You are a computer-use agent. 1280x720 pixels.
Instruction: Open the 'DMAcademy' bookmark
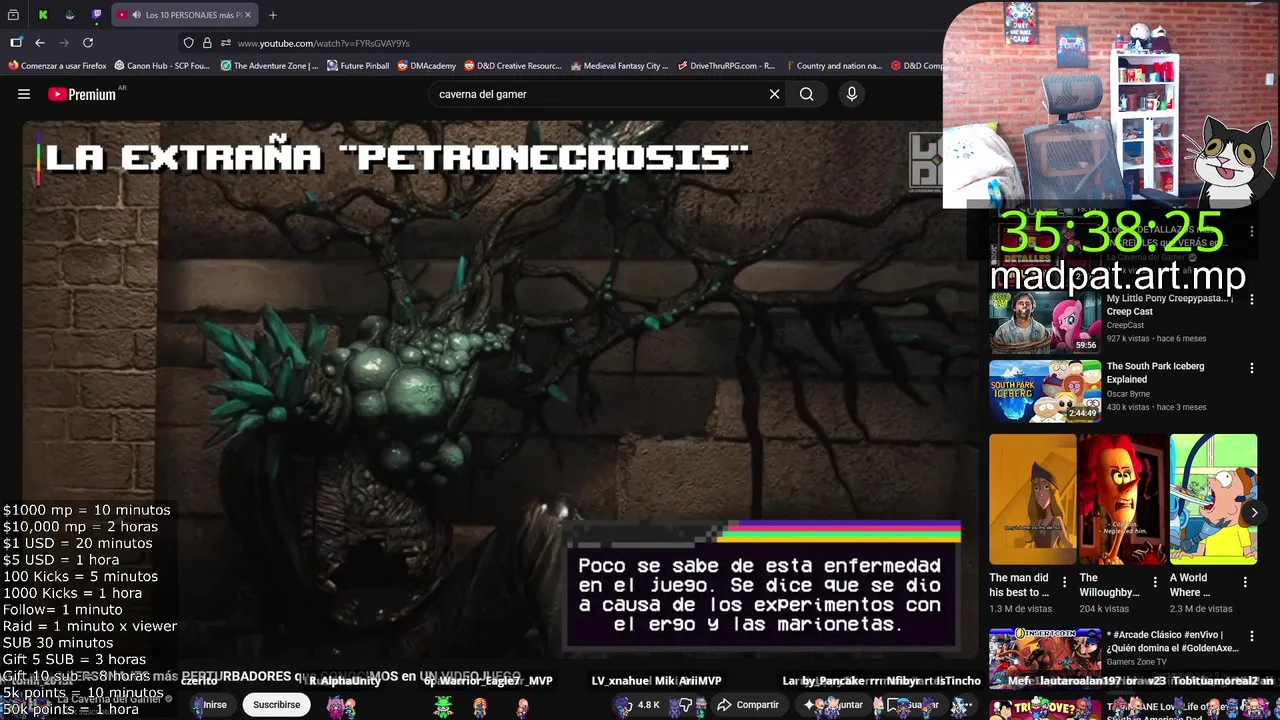pos(427,66)
